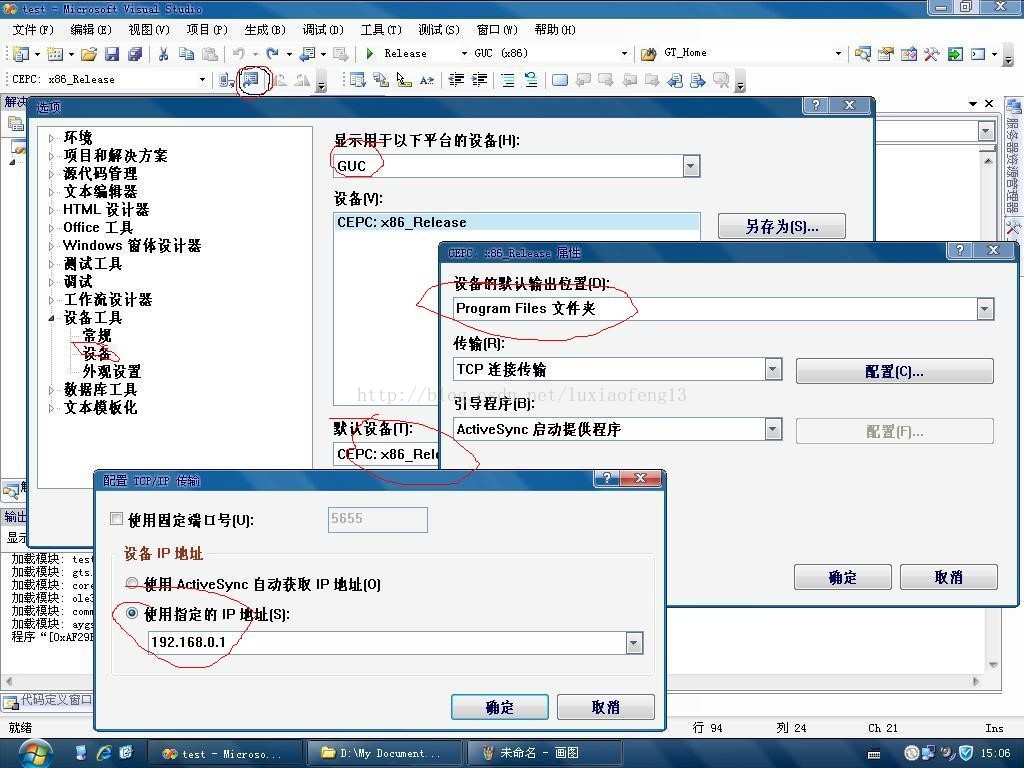
Task: Click the Cut scissors icon
Action: click(163, 54)
